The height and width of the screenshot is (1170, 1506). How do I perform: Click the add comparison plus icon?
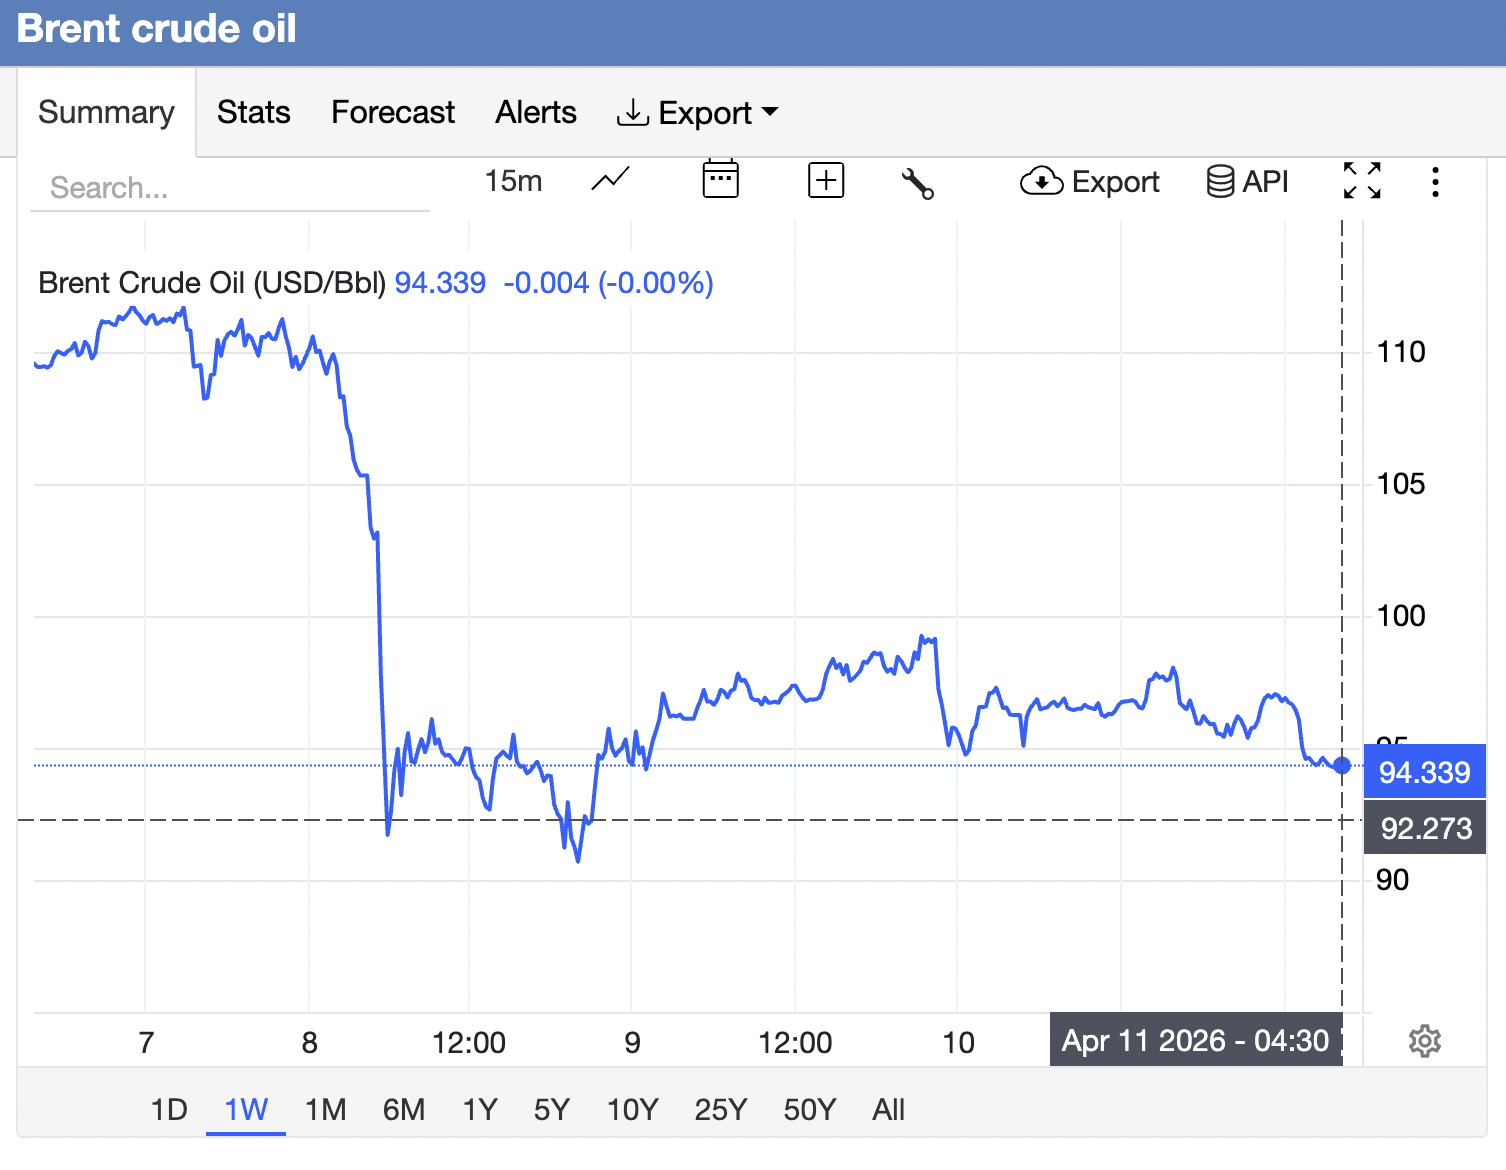(x=826, y=181)
